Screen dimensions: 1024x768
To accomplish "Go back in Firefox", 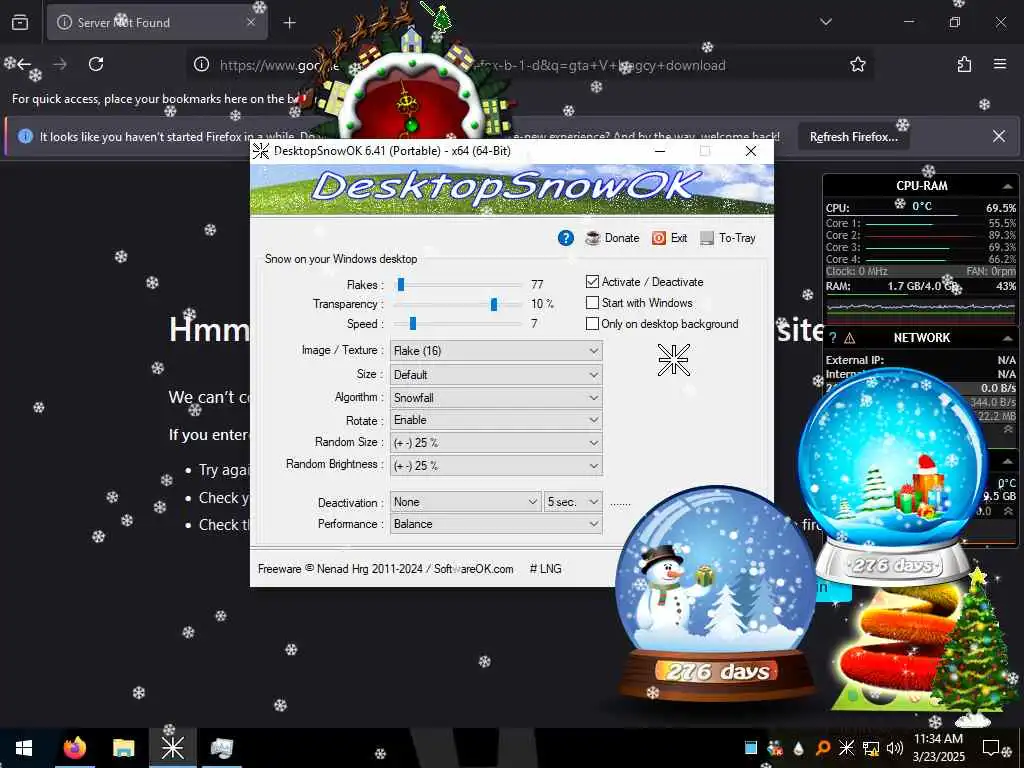I will pyautogui.click(x=24, y=64).
